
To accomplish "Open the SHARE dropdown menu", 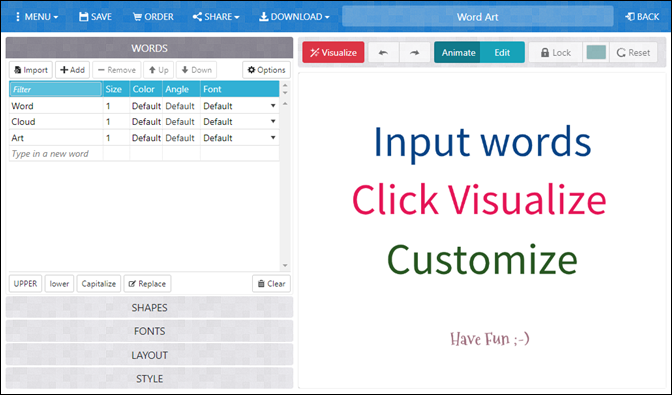I will [x=216, y=17].
